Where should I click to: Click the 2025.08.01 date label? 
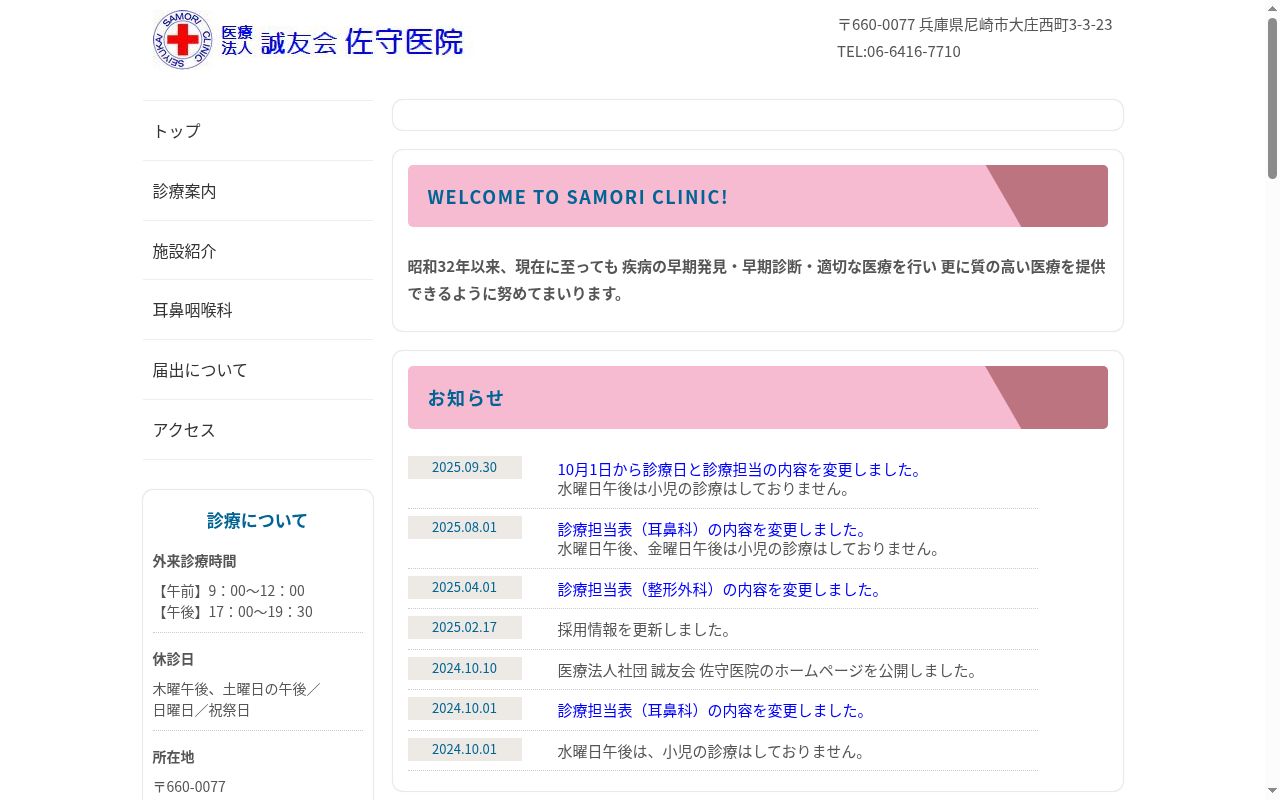click(464, 527)
